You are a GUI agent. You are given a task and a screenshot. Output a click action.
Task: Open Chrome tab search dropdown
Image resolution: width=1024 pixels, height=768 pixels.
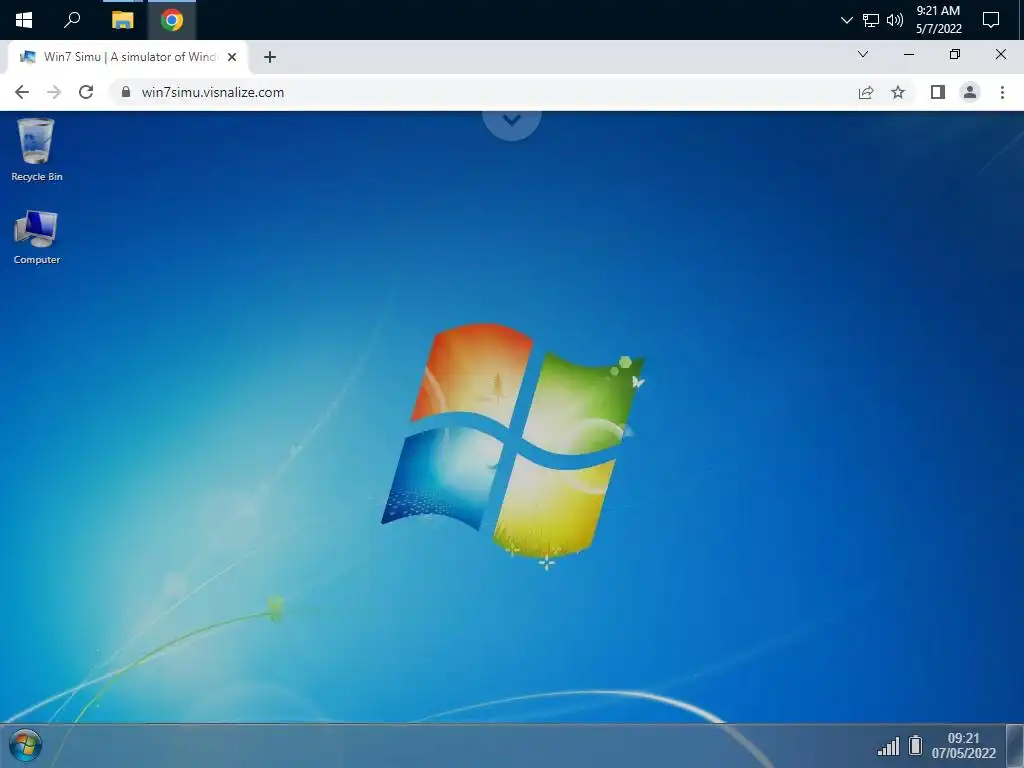[x=863, y=54]
